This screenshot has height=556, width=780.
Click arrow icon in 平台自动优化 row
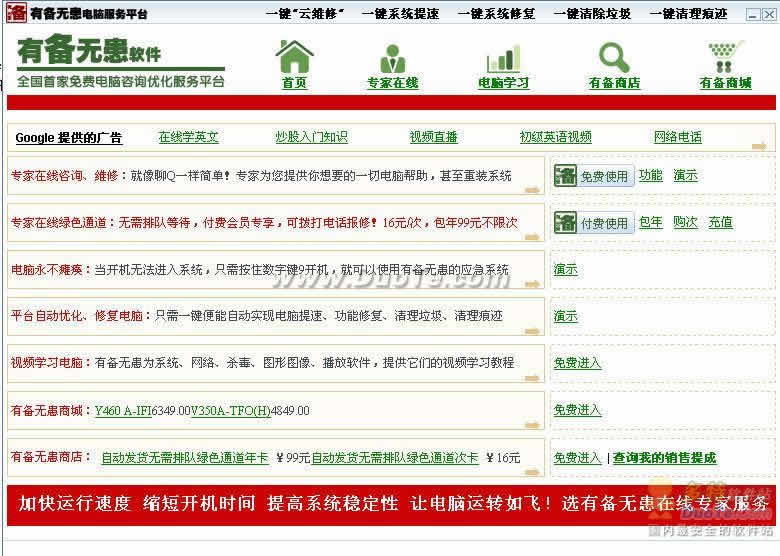click(532, 331)
